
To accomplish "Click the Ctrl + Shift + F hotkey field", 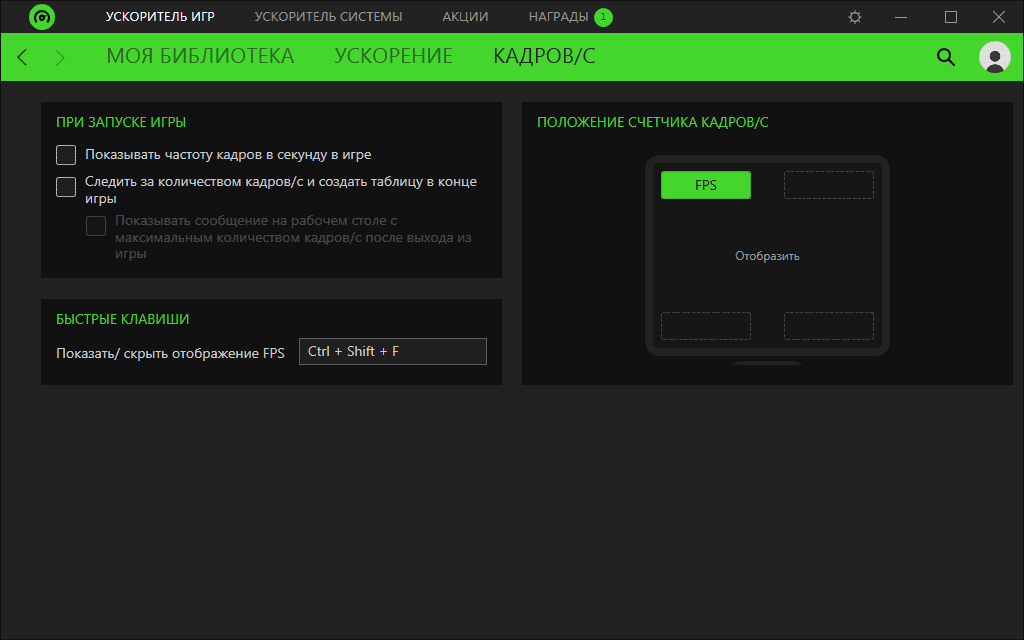I will tap(392, 351).
